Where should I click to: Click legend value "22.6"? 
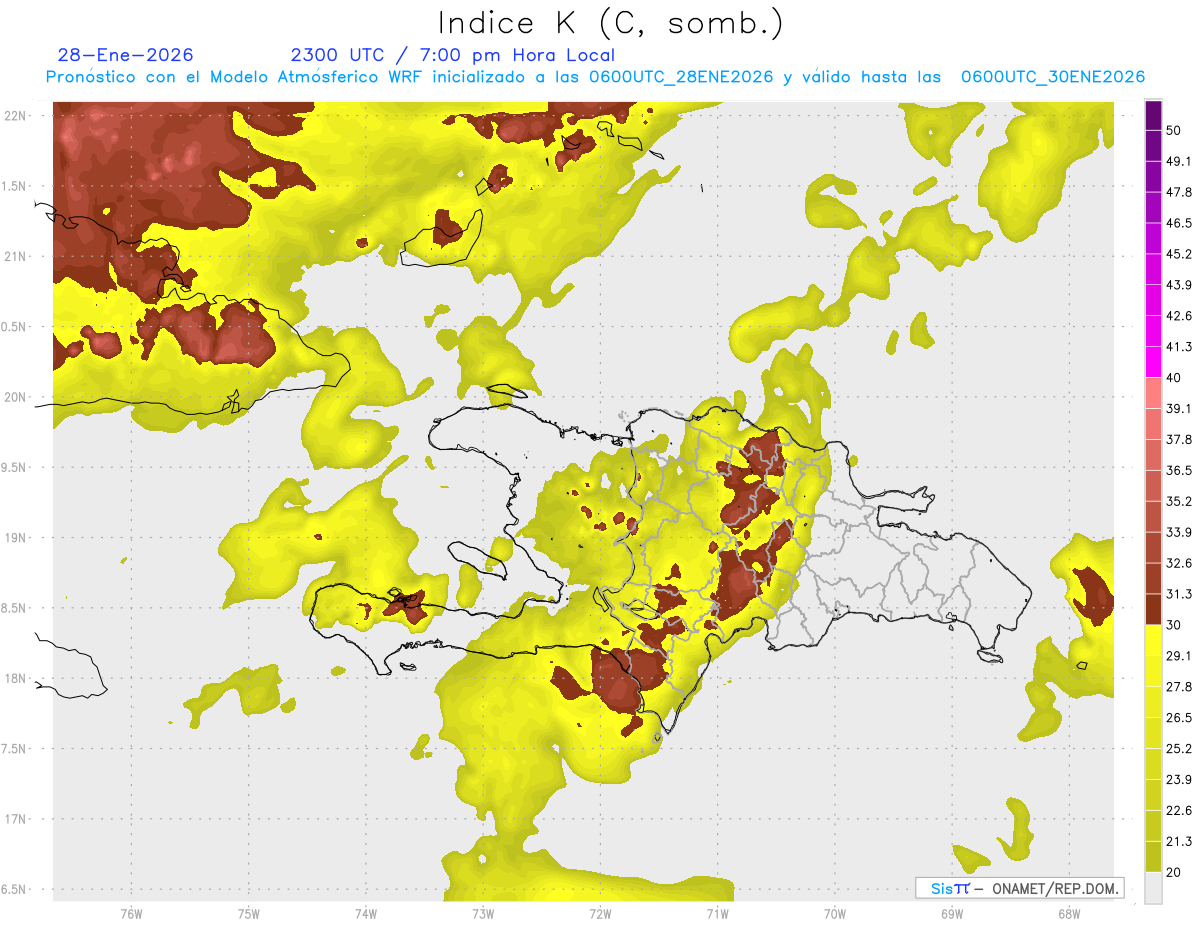[x=1179, y=810]
